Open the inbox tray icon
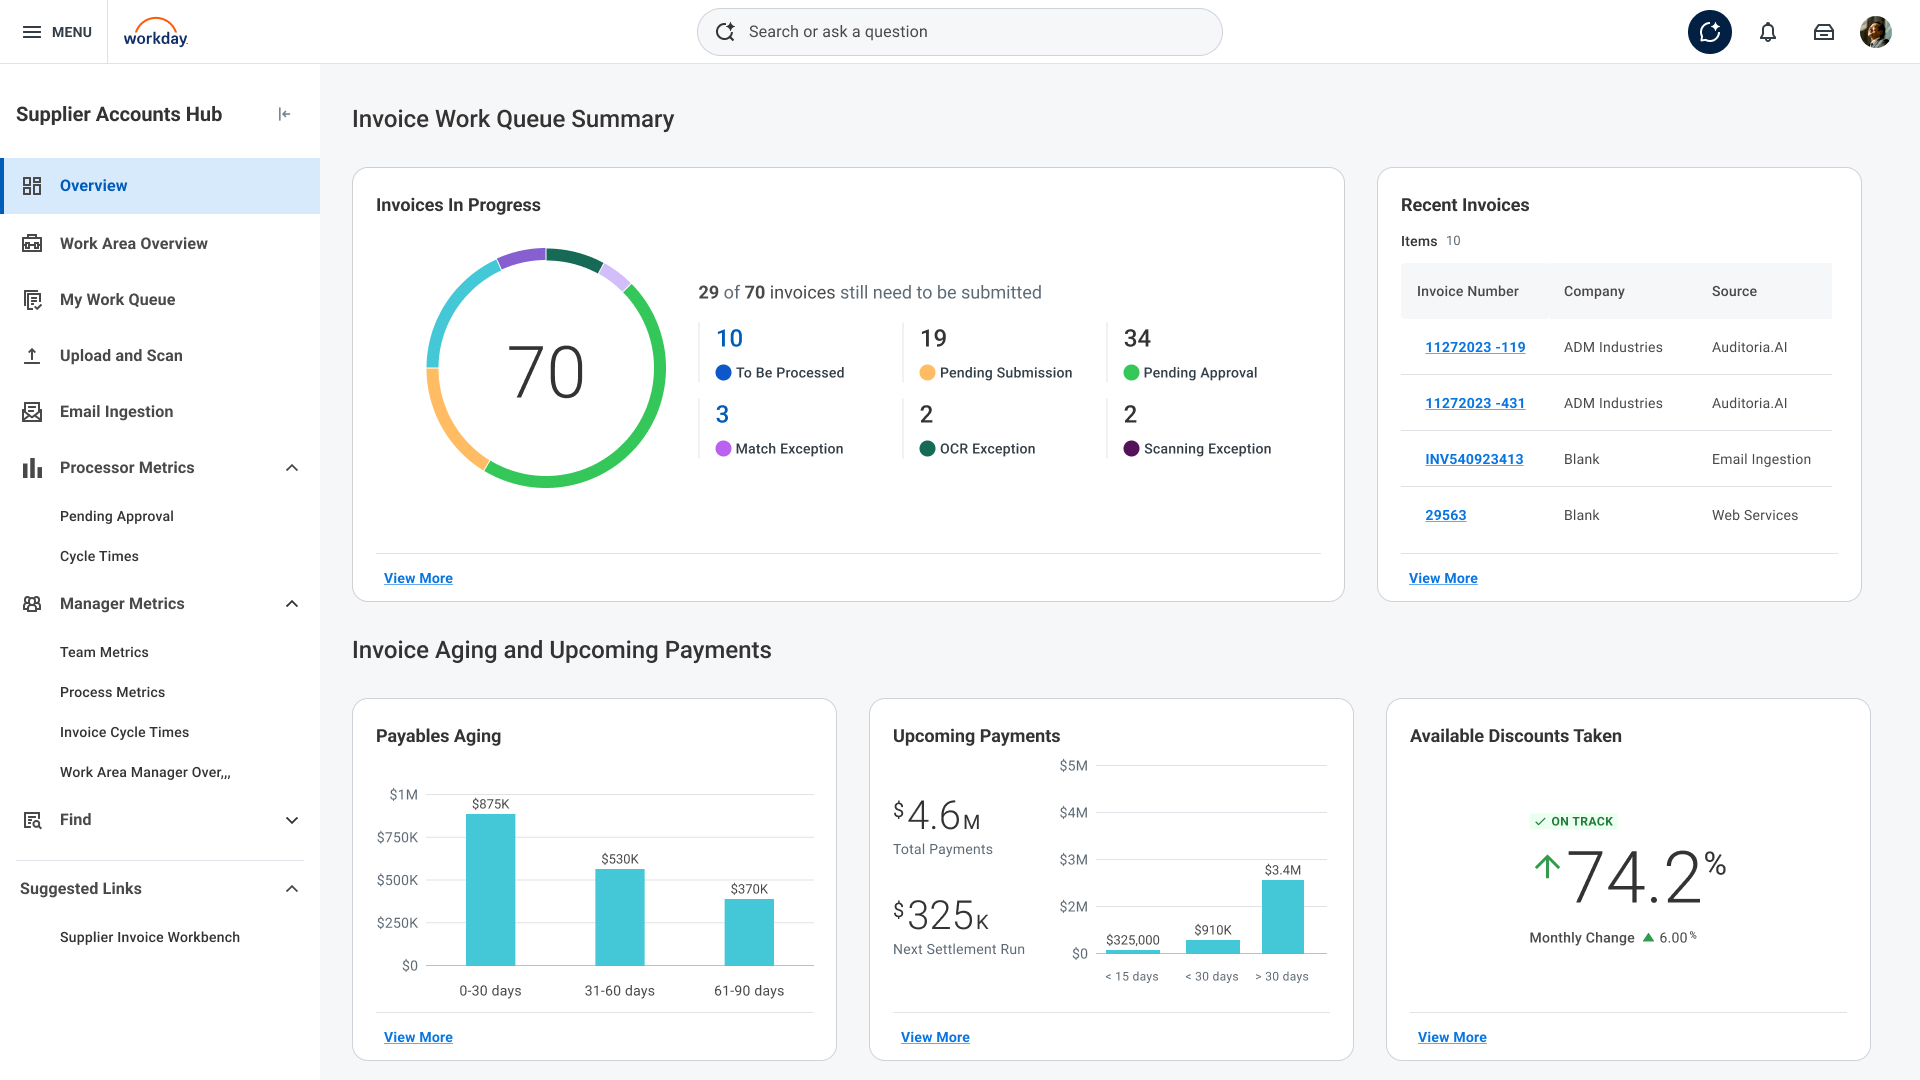The width and height of the screenshot is (1920, 1080). 1823,32
